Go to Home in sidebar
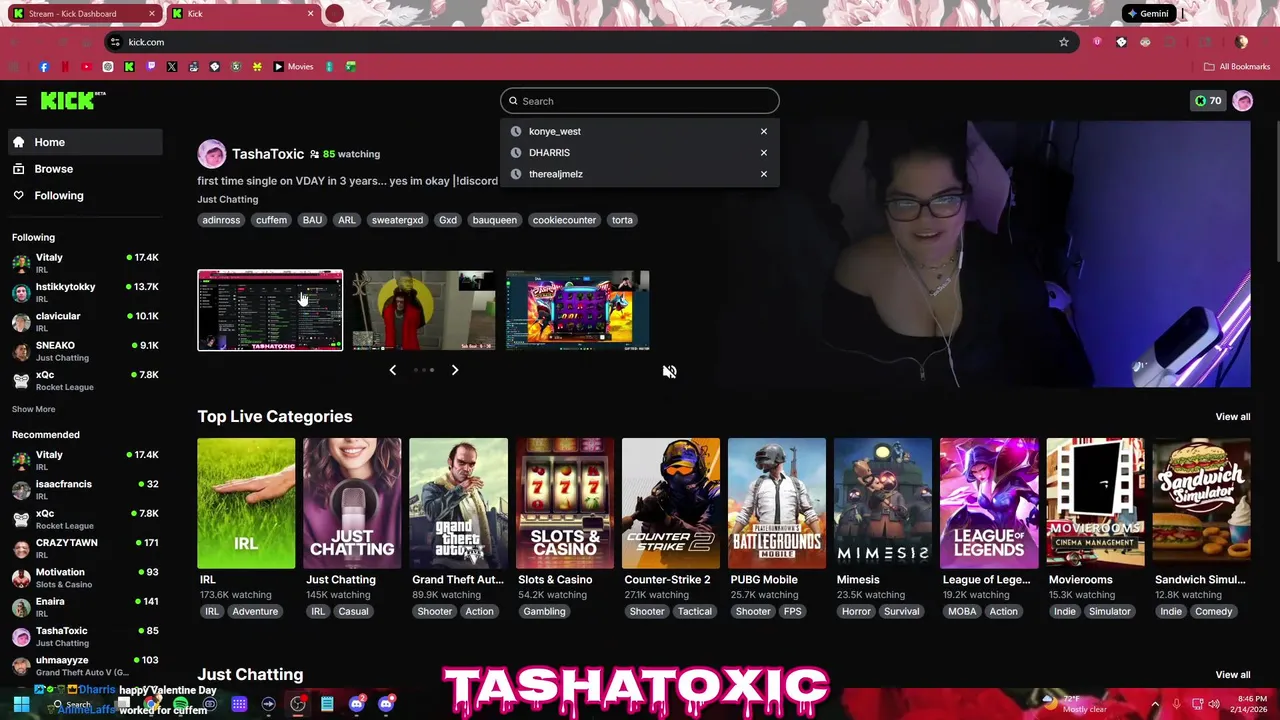This screenshot has width=1280, height=720. click(85, 142)
